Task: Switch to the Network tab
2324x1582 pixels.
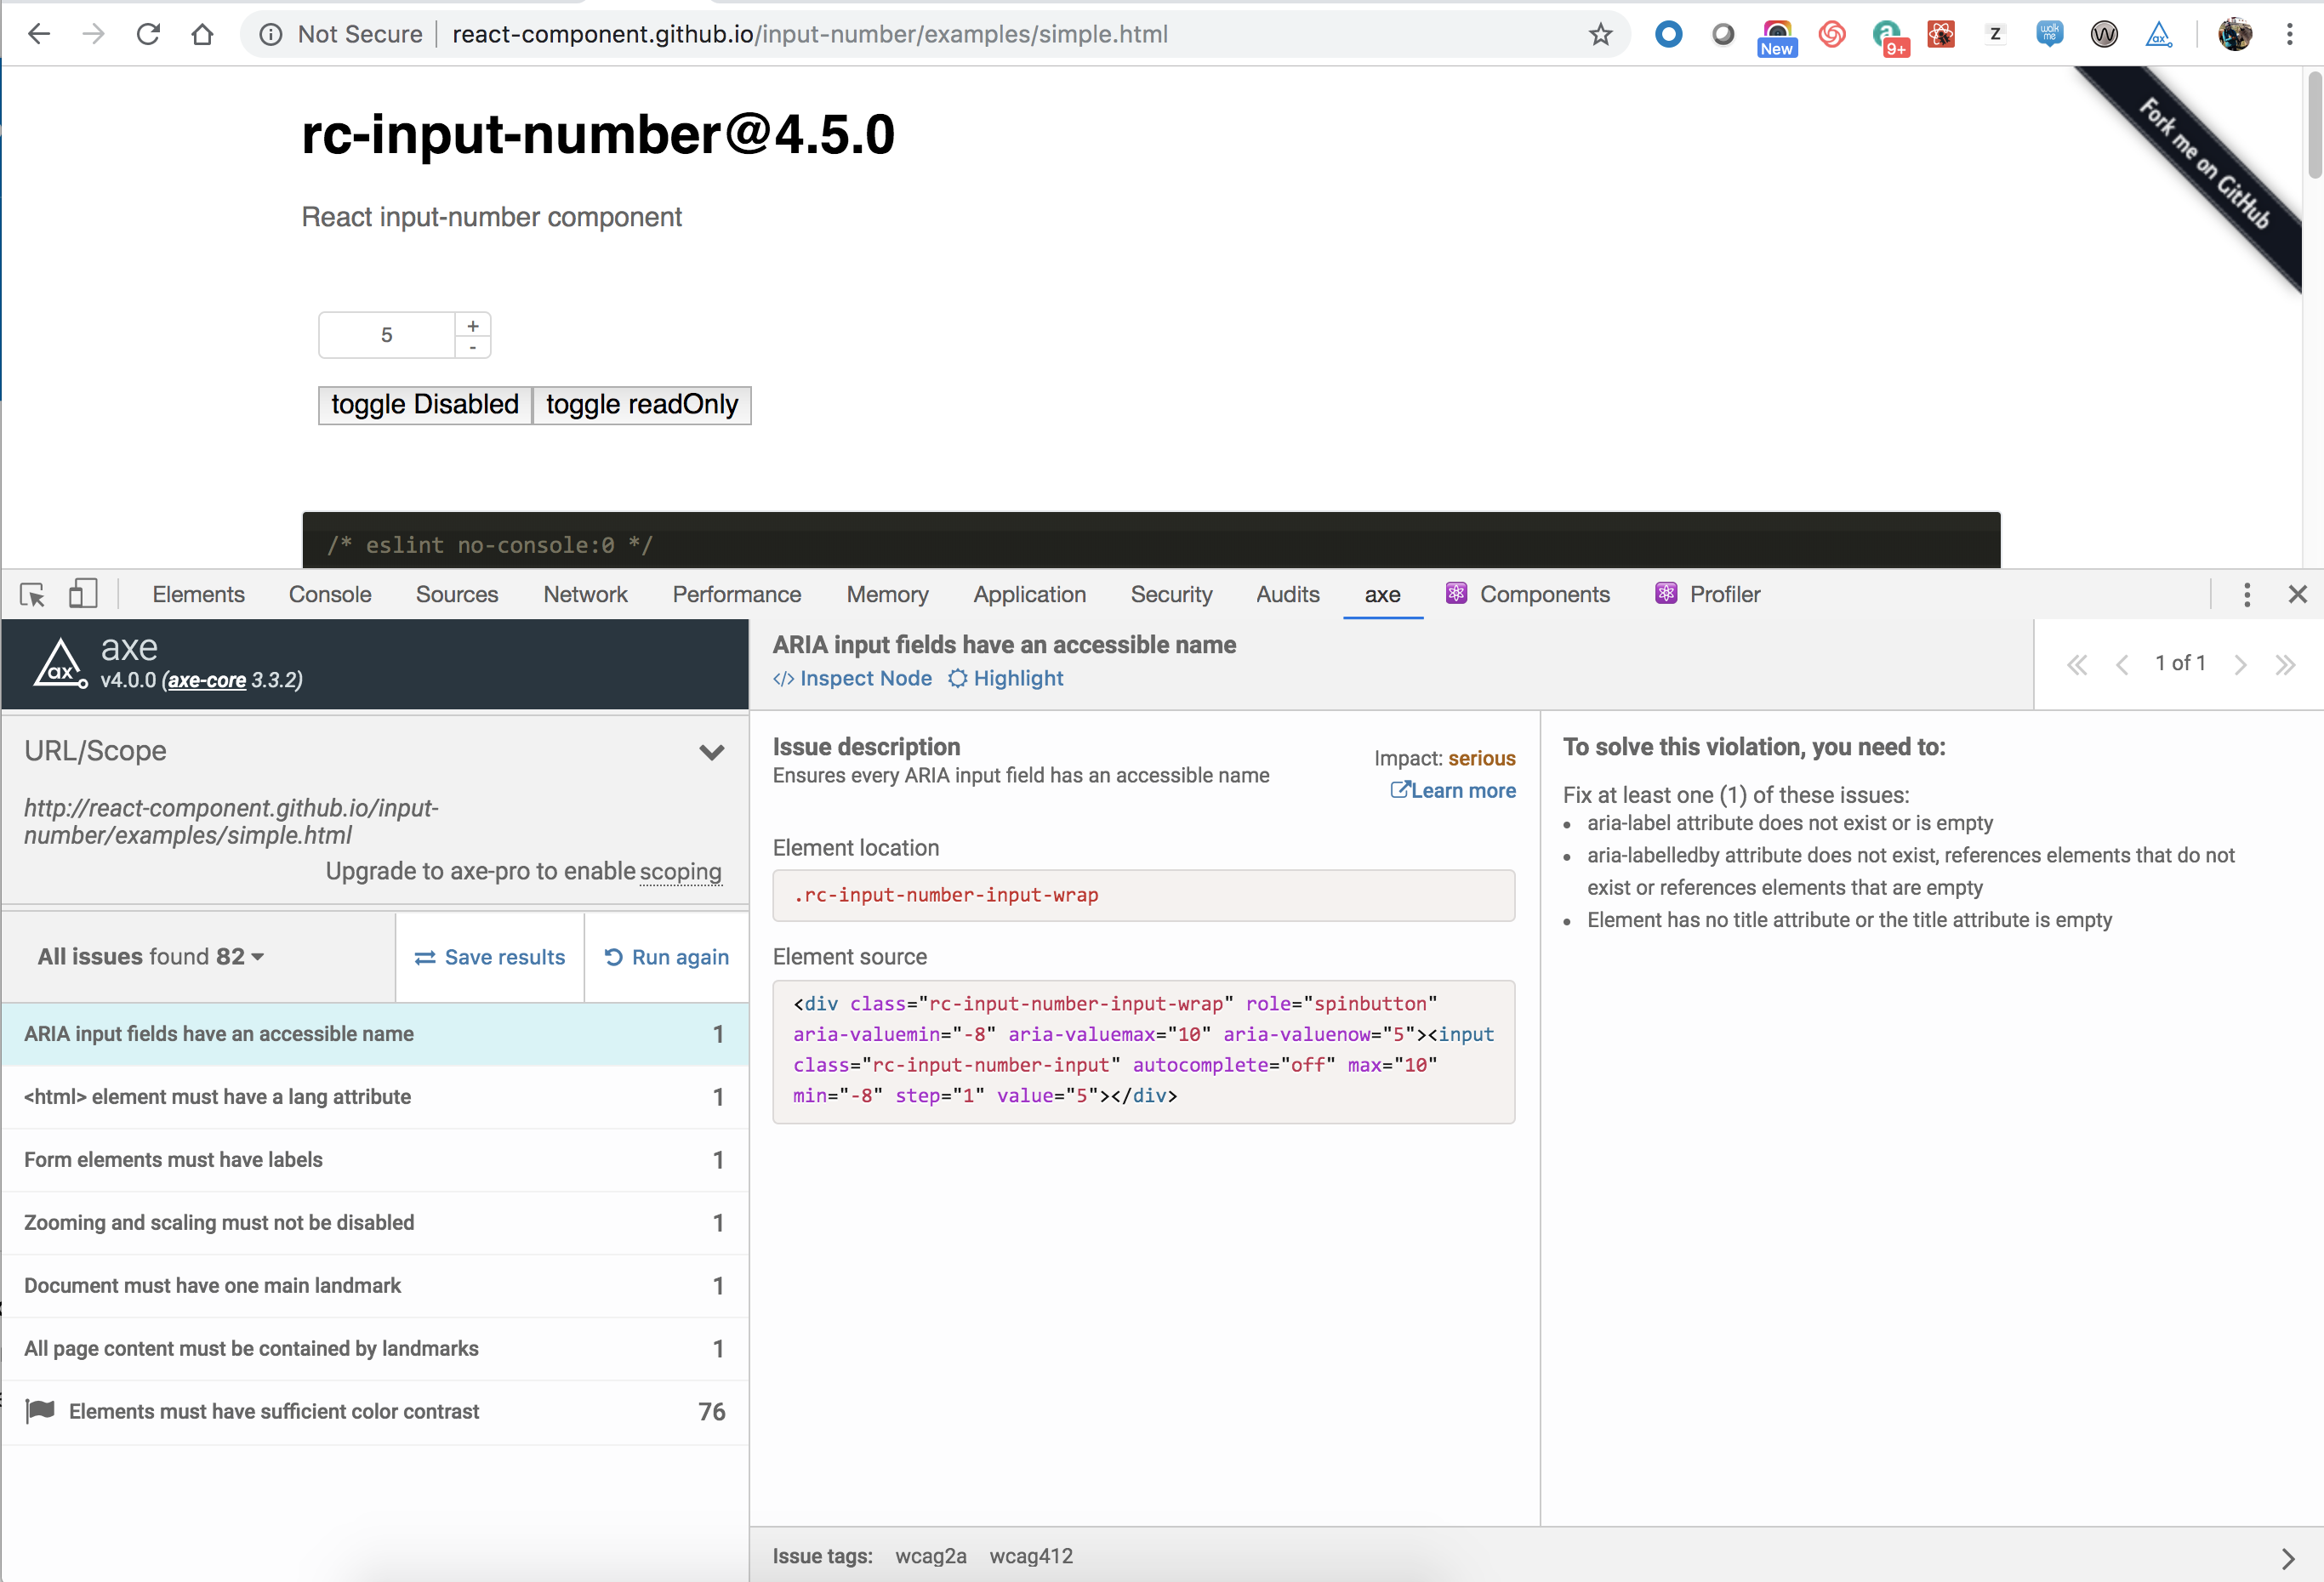Action: point(586,595)
